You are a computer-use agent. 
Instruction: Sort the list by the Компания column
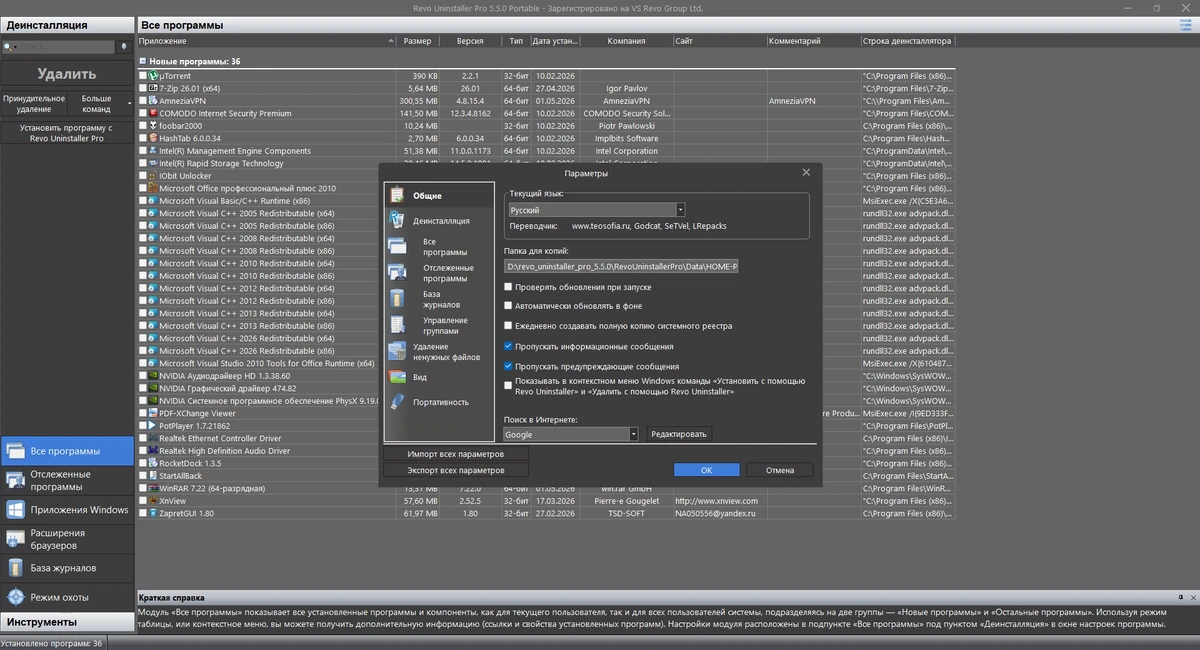pos(627,41)
